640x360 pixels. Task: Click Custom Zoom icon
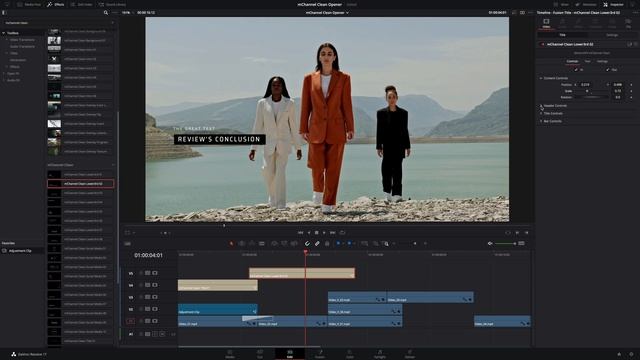(386, 244)
